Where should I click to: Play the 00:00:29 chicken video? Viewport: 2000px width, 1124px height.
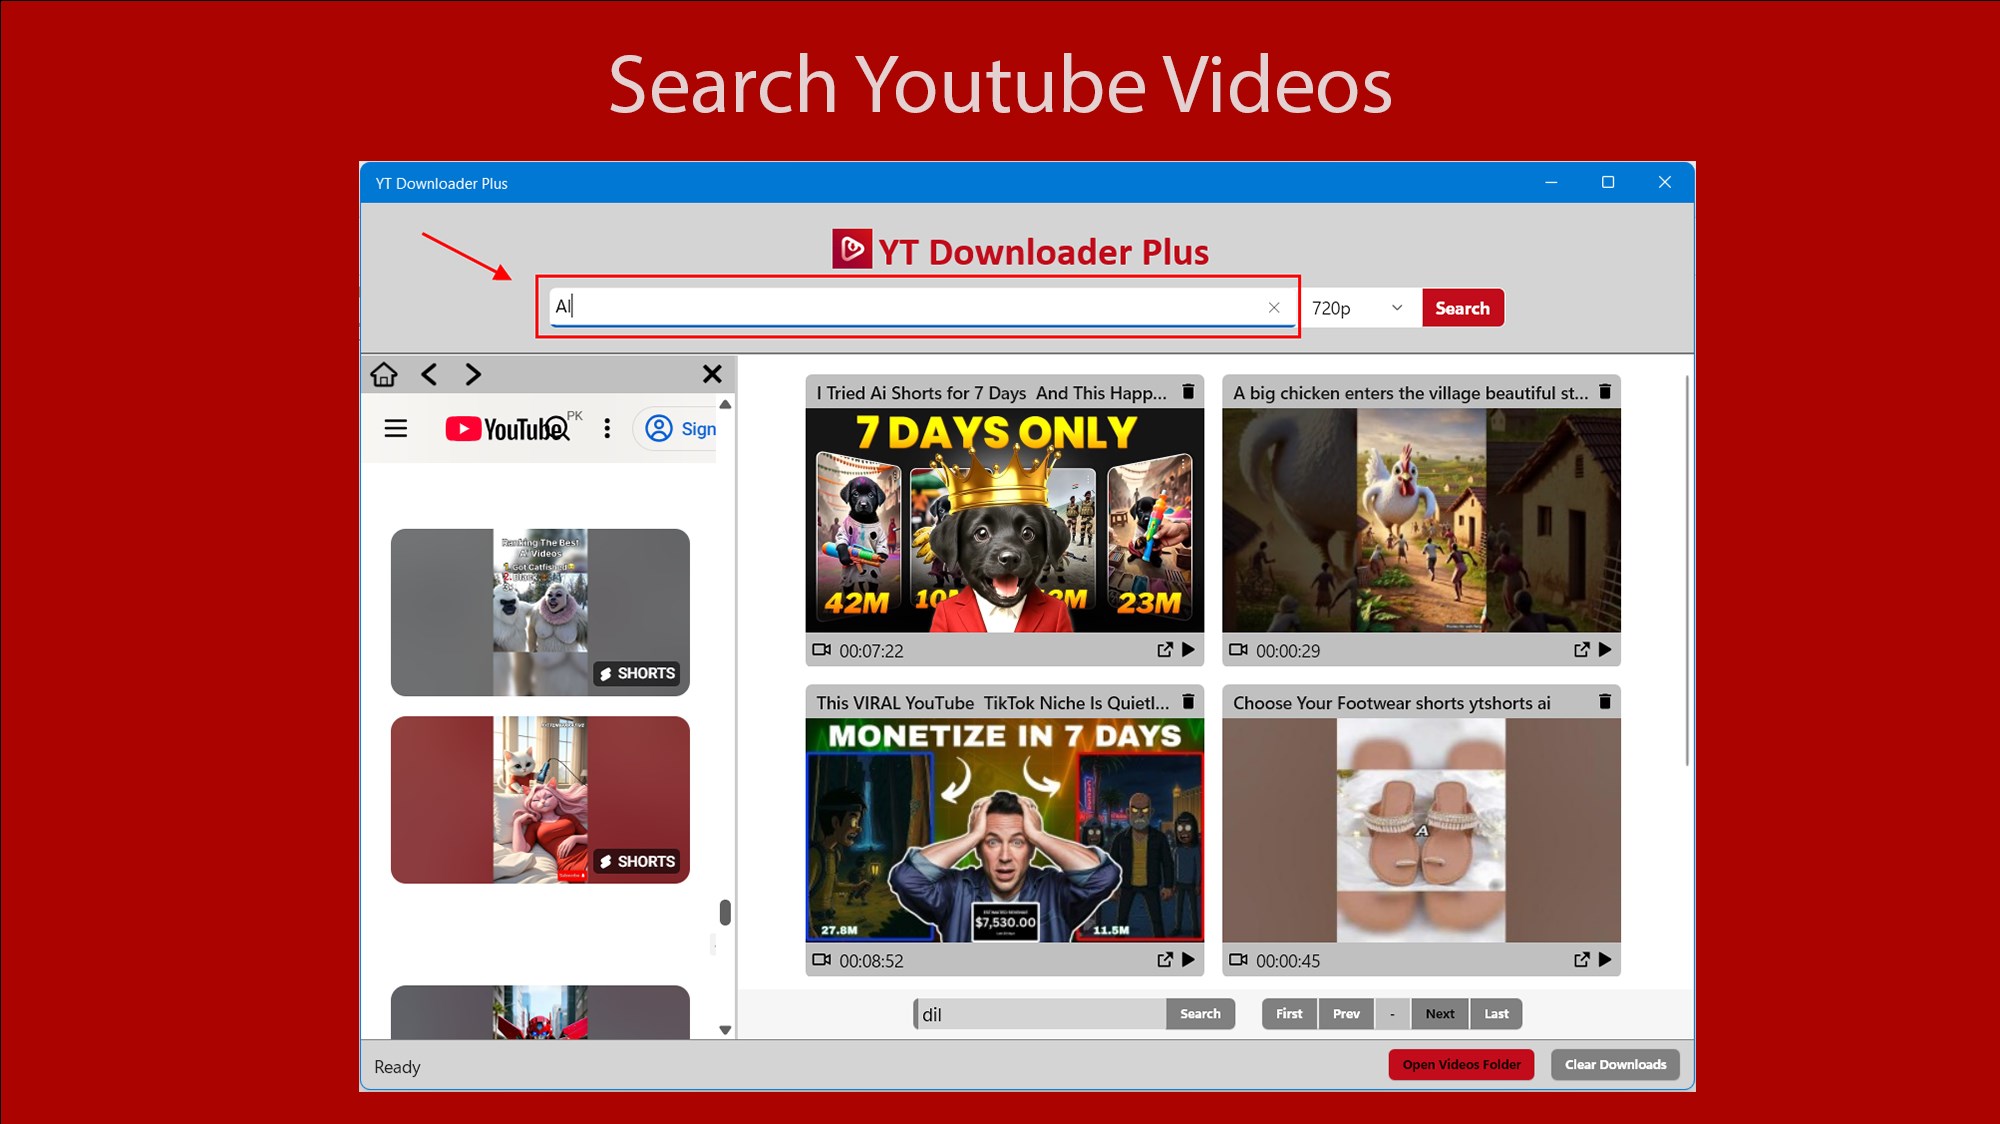tap(1605, 650)
